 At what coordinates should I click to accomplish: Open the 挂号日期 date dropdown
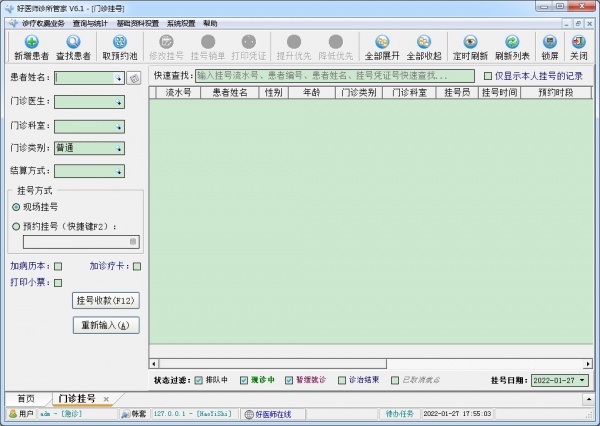[583, 380]
